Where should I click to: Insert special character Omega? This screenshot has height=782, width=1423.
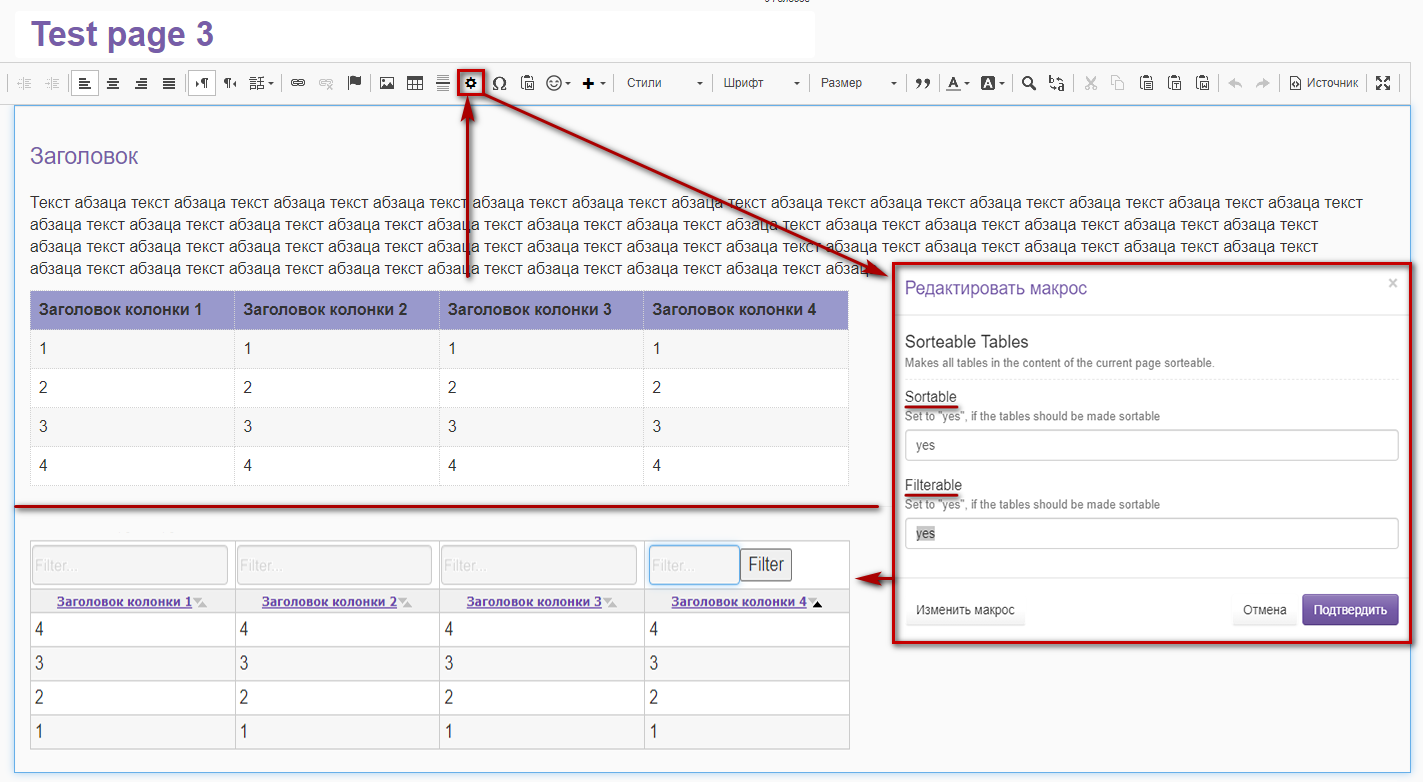(499, 83)
